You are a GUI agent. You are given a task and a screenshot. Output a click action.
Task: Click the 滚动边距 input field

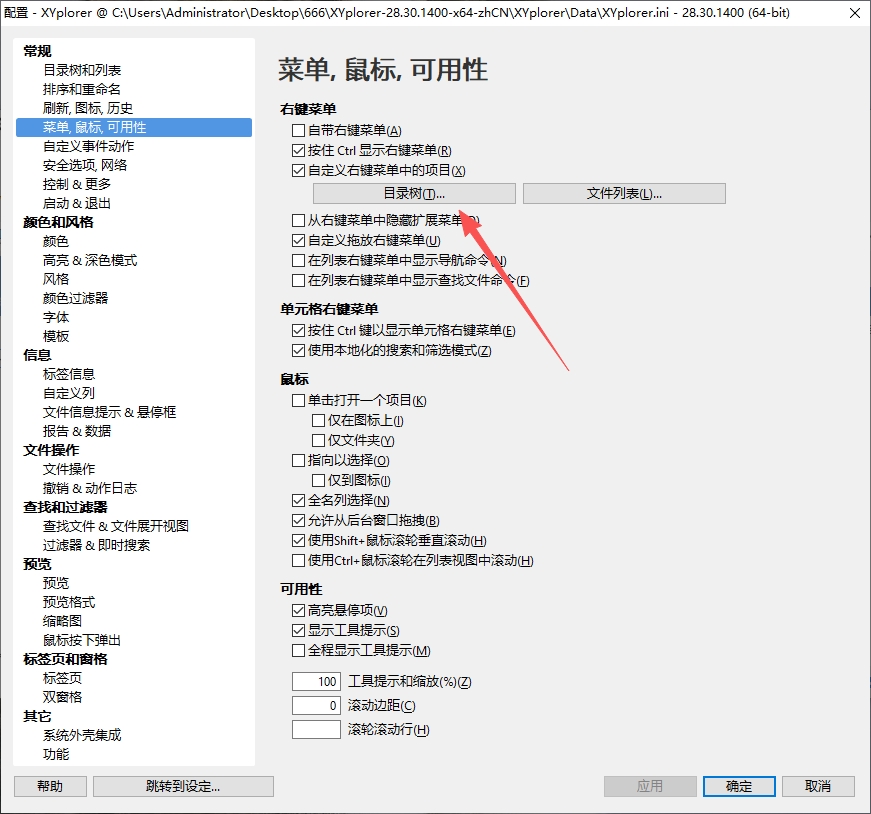[316, 706]
